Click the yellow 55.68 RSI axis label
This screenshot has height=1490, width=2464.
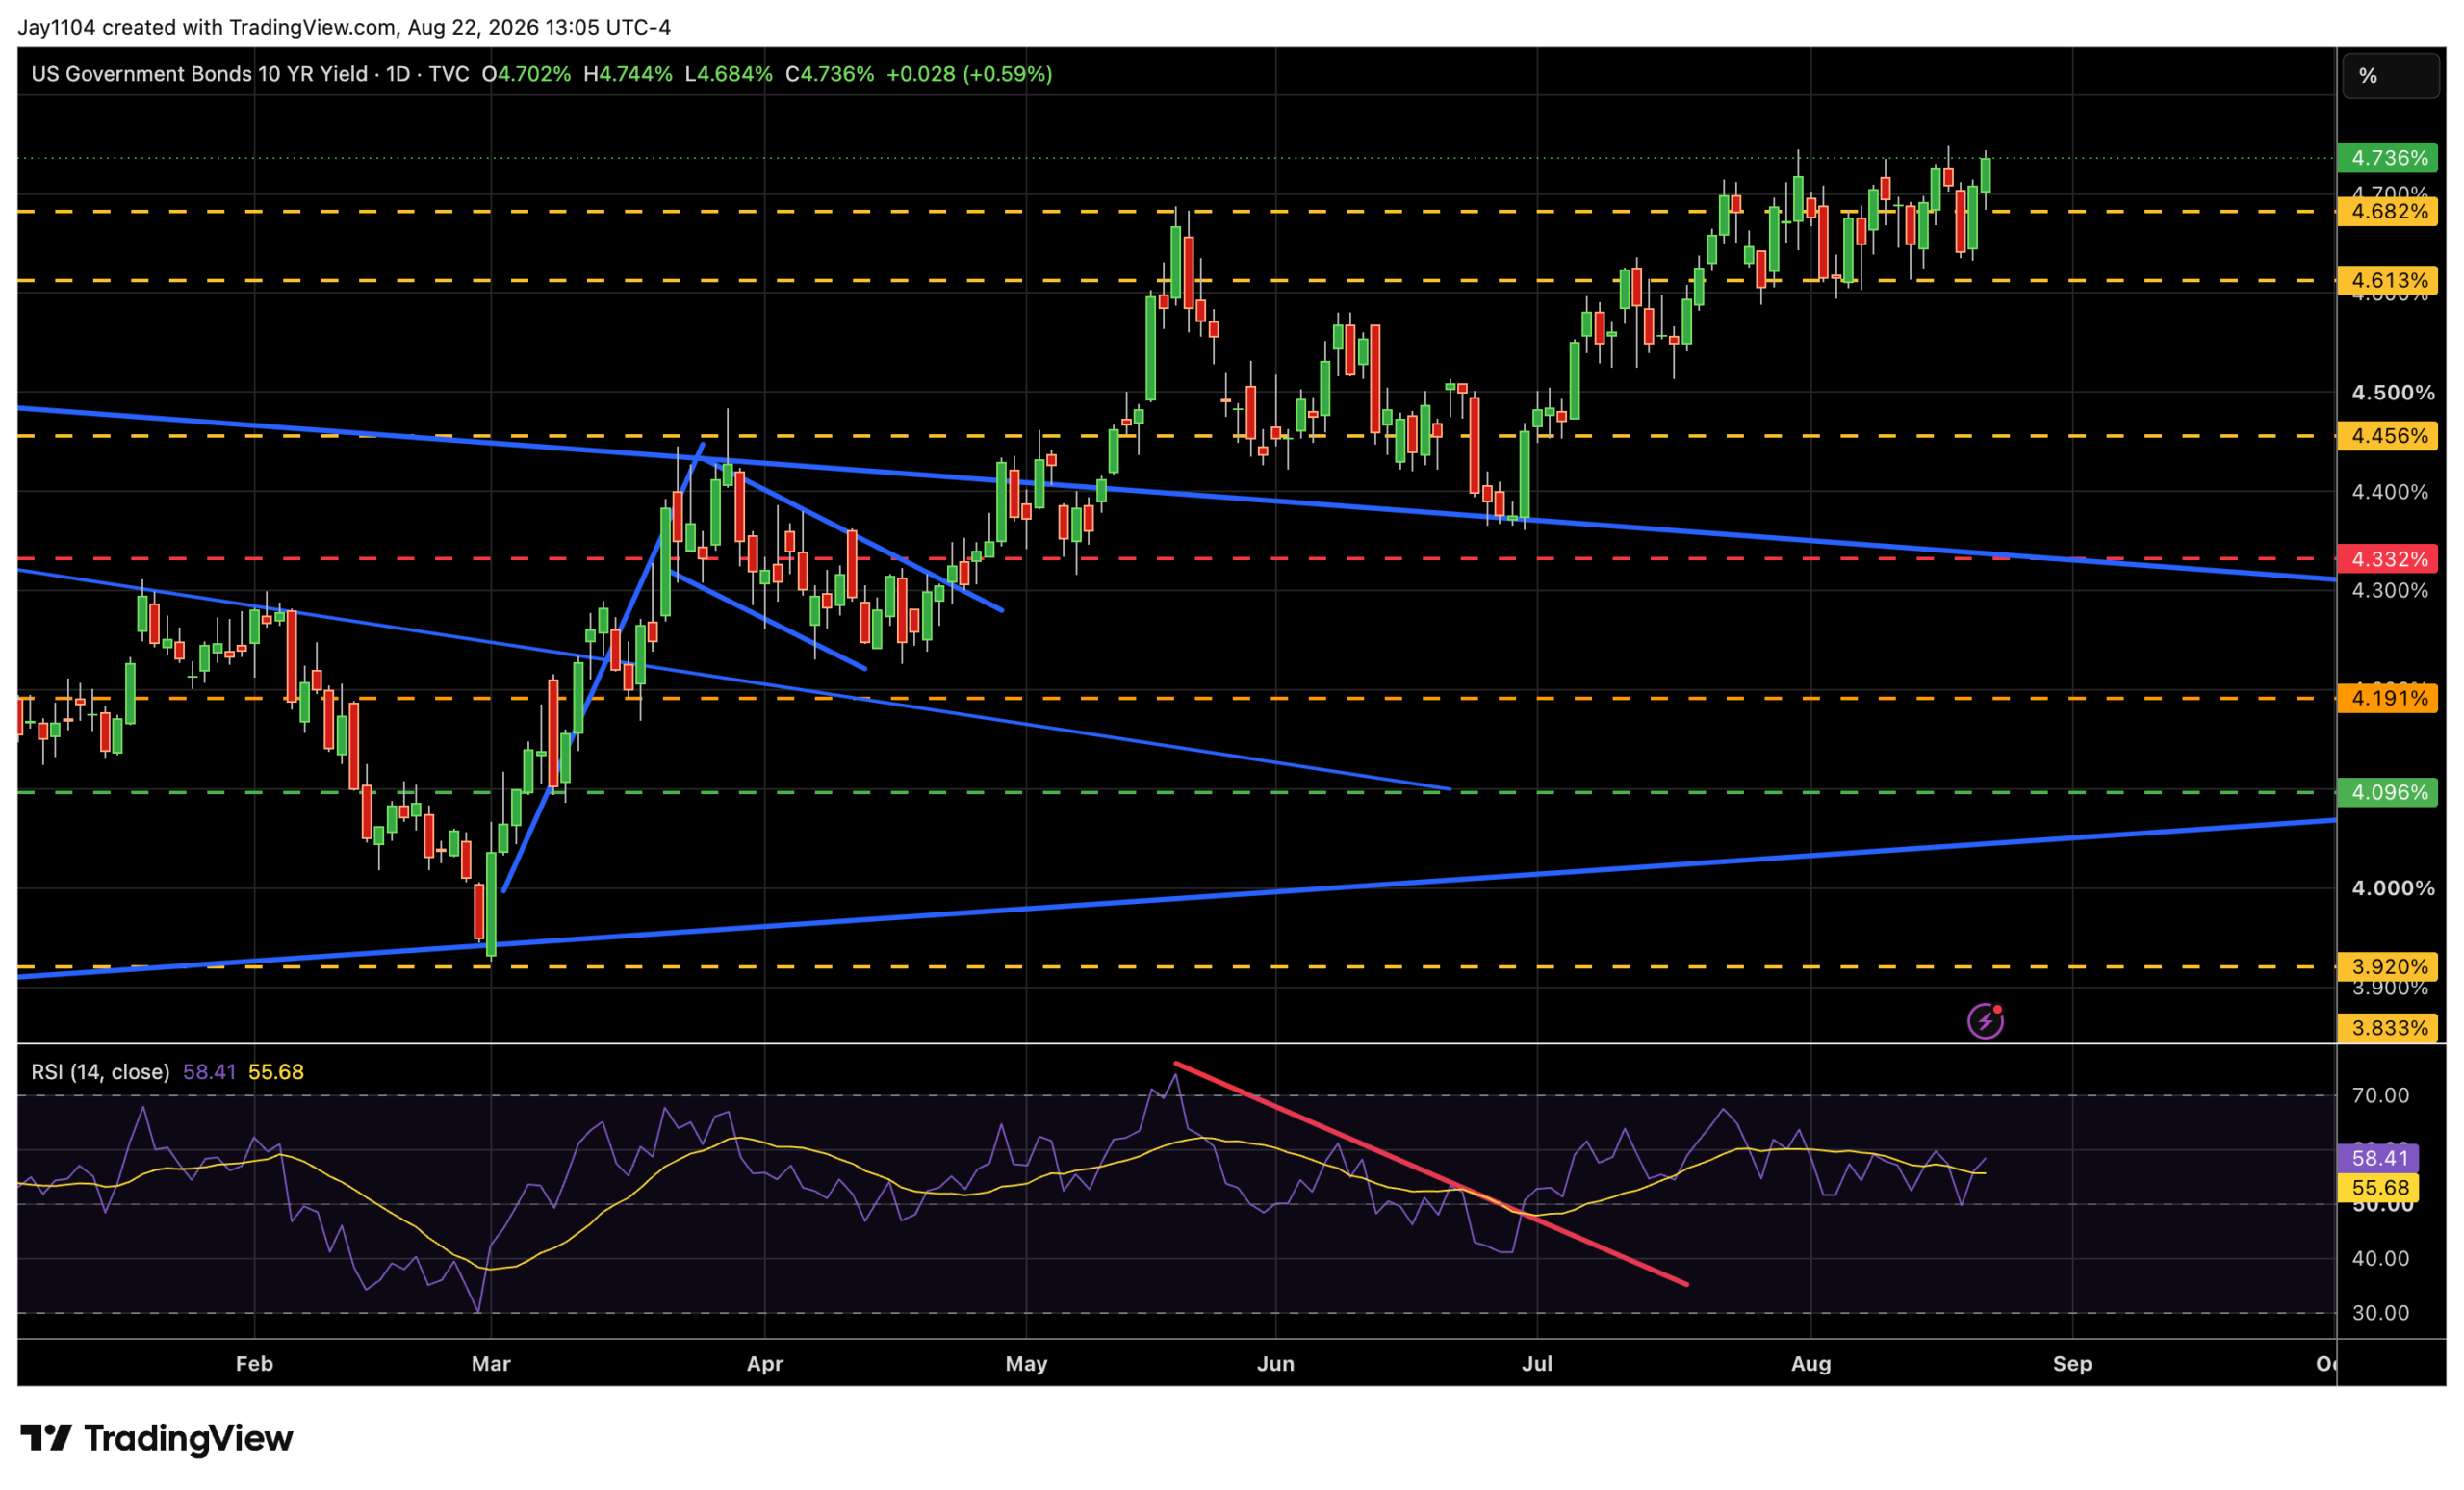pos(2378,1188)
